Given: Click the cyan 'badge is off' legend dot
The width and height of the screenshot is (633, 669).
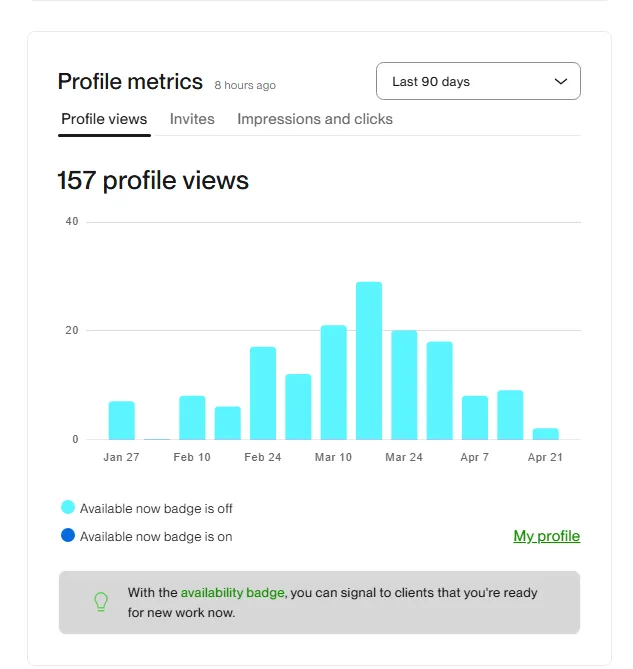Looking at the screenshot, I should pos(68,508).
